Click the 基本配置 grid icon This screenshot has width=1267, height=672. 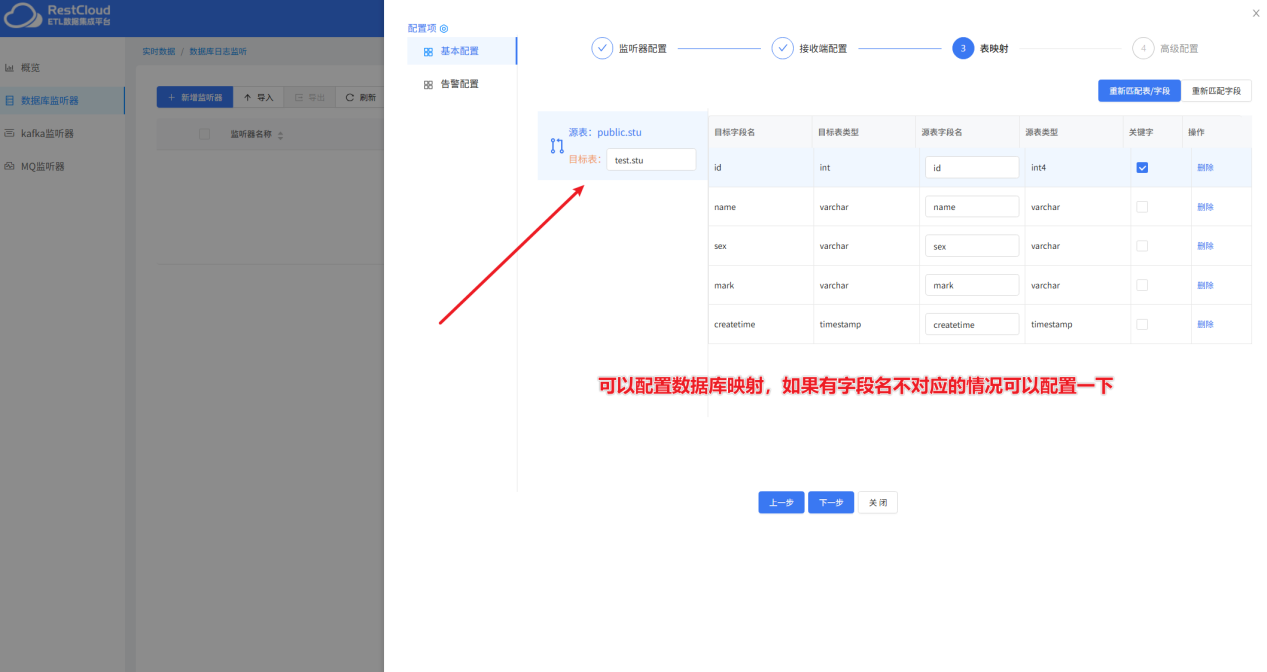[428, 52]
